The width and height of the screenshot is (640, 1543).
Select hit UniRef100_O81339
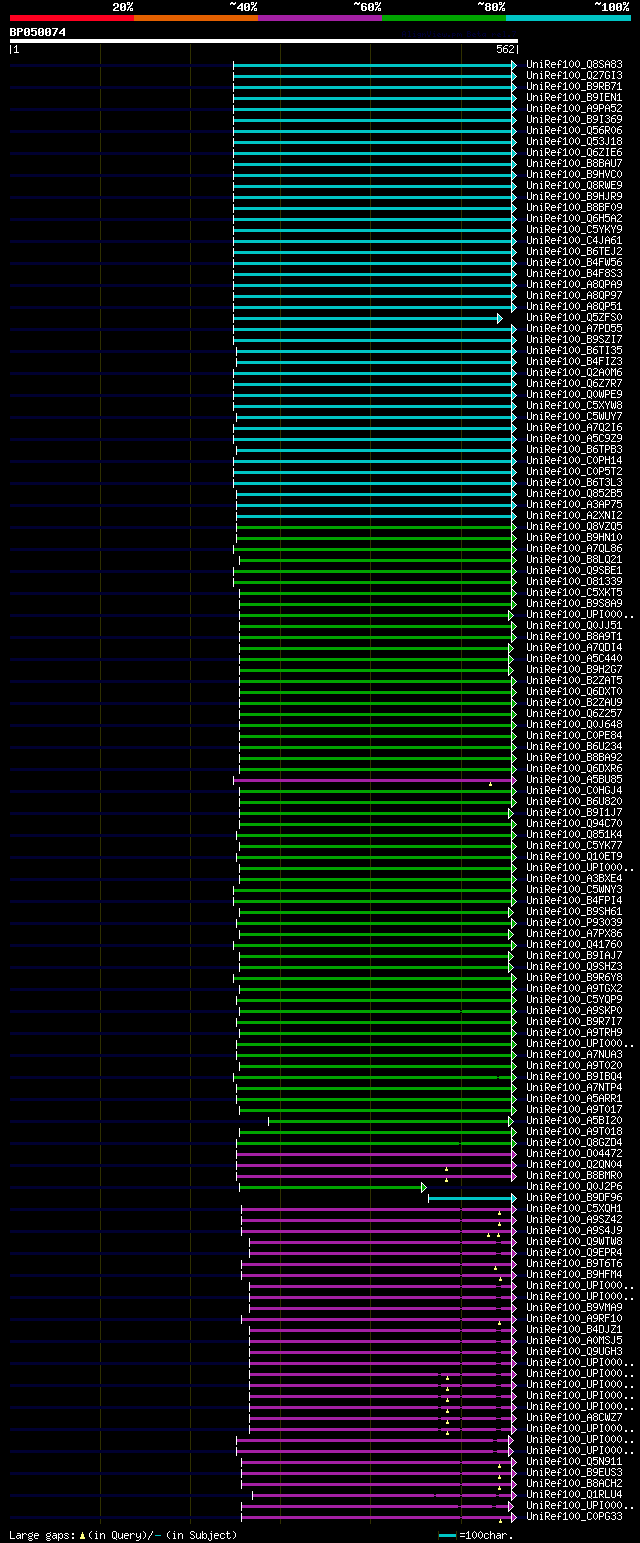[574, 581]
